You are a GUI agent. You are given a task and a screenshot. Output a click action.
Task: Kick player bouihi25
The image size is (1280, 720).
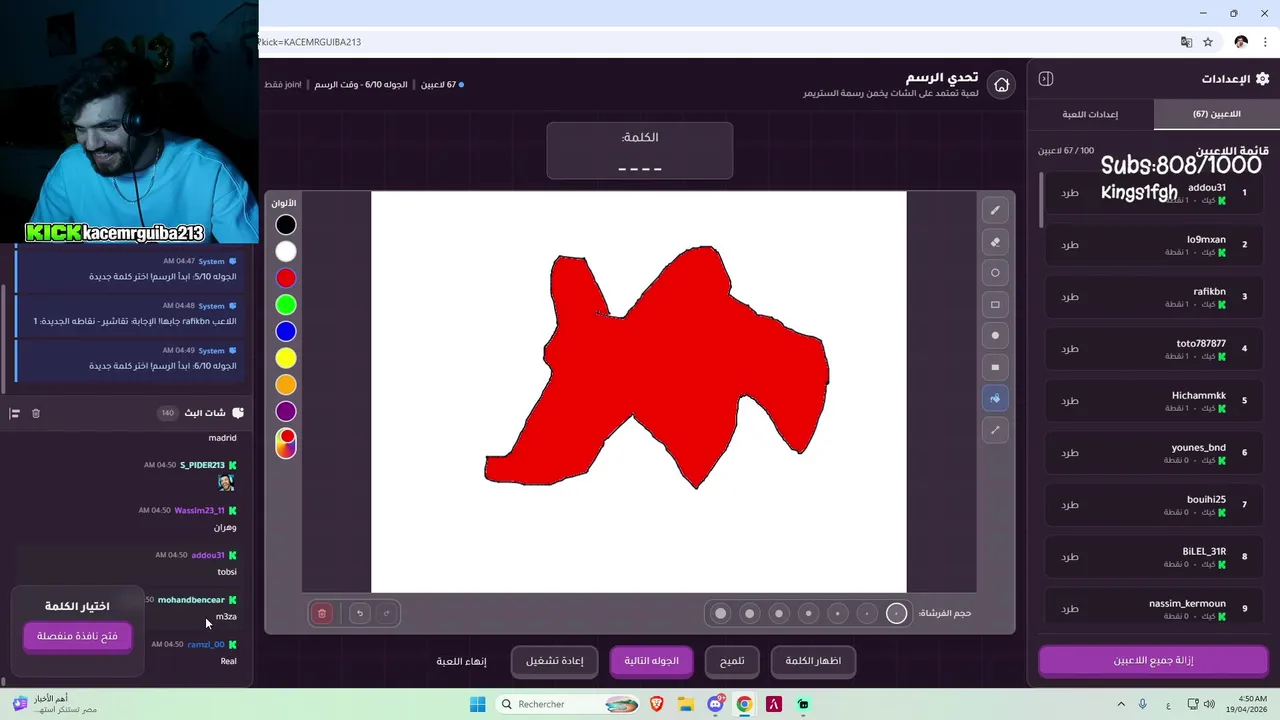coord(1070,505)
